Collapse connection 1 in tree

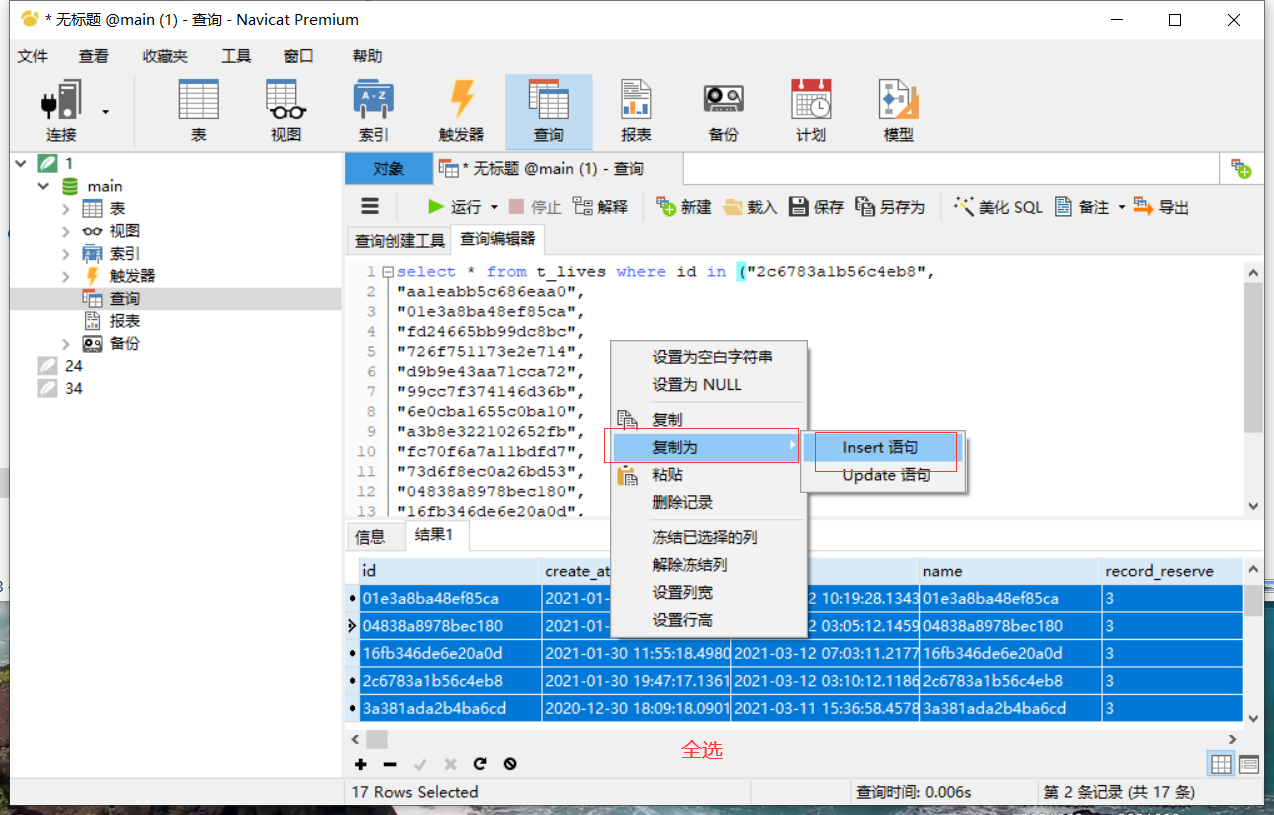point(22,163)
